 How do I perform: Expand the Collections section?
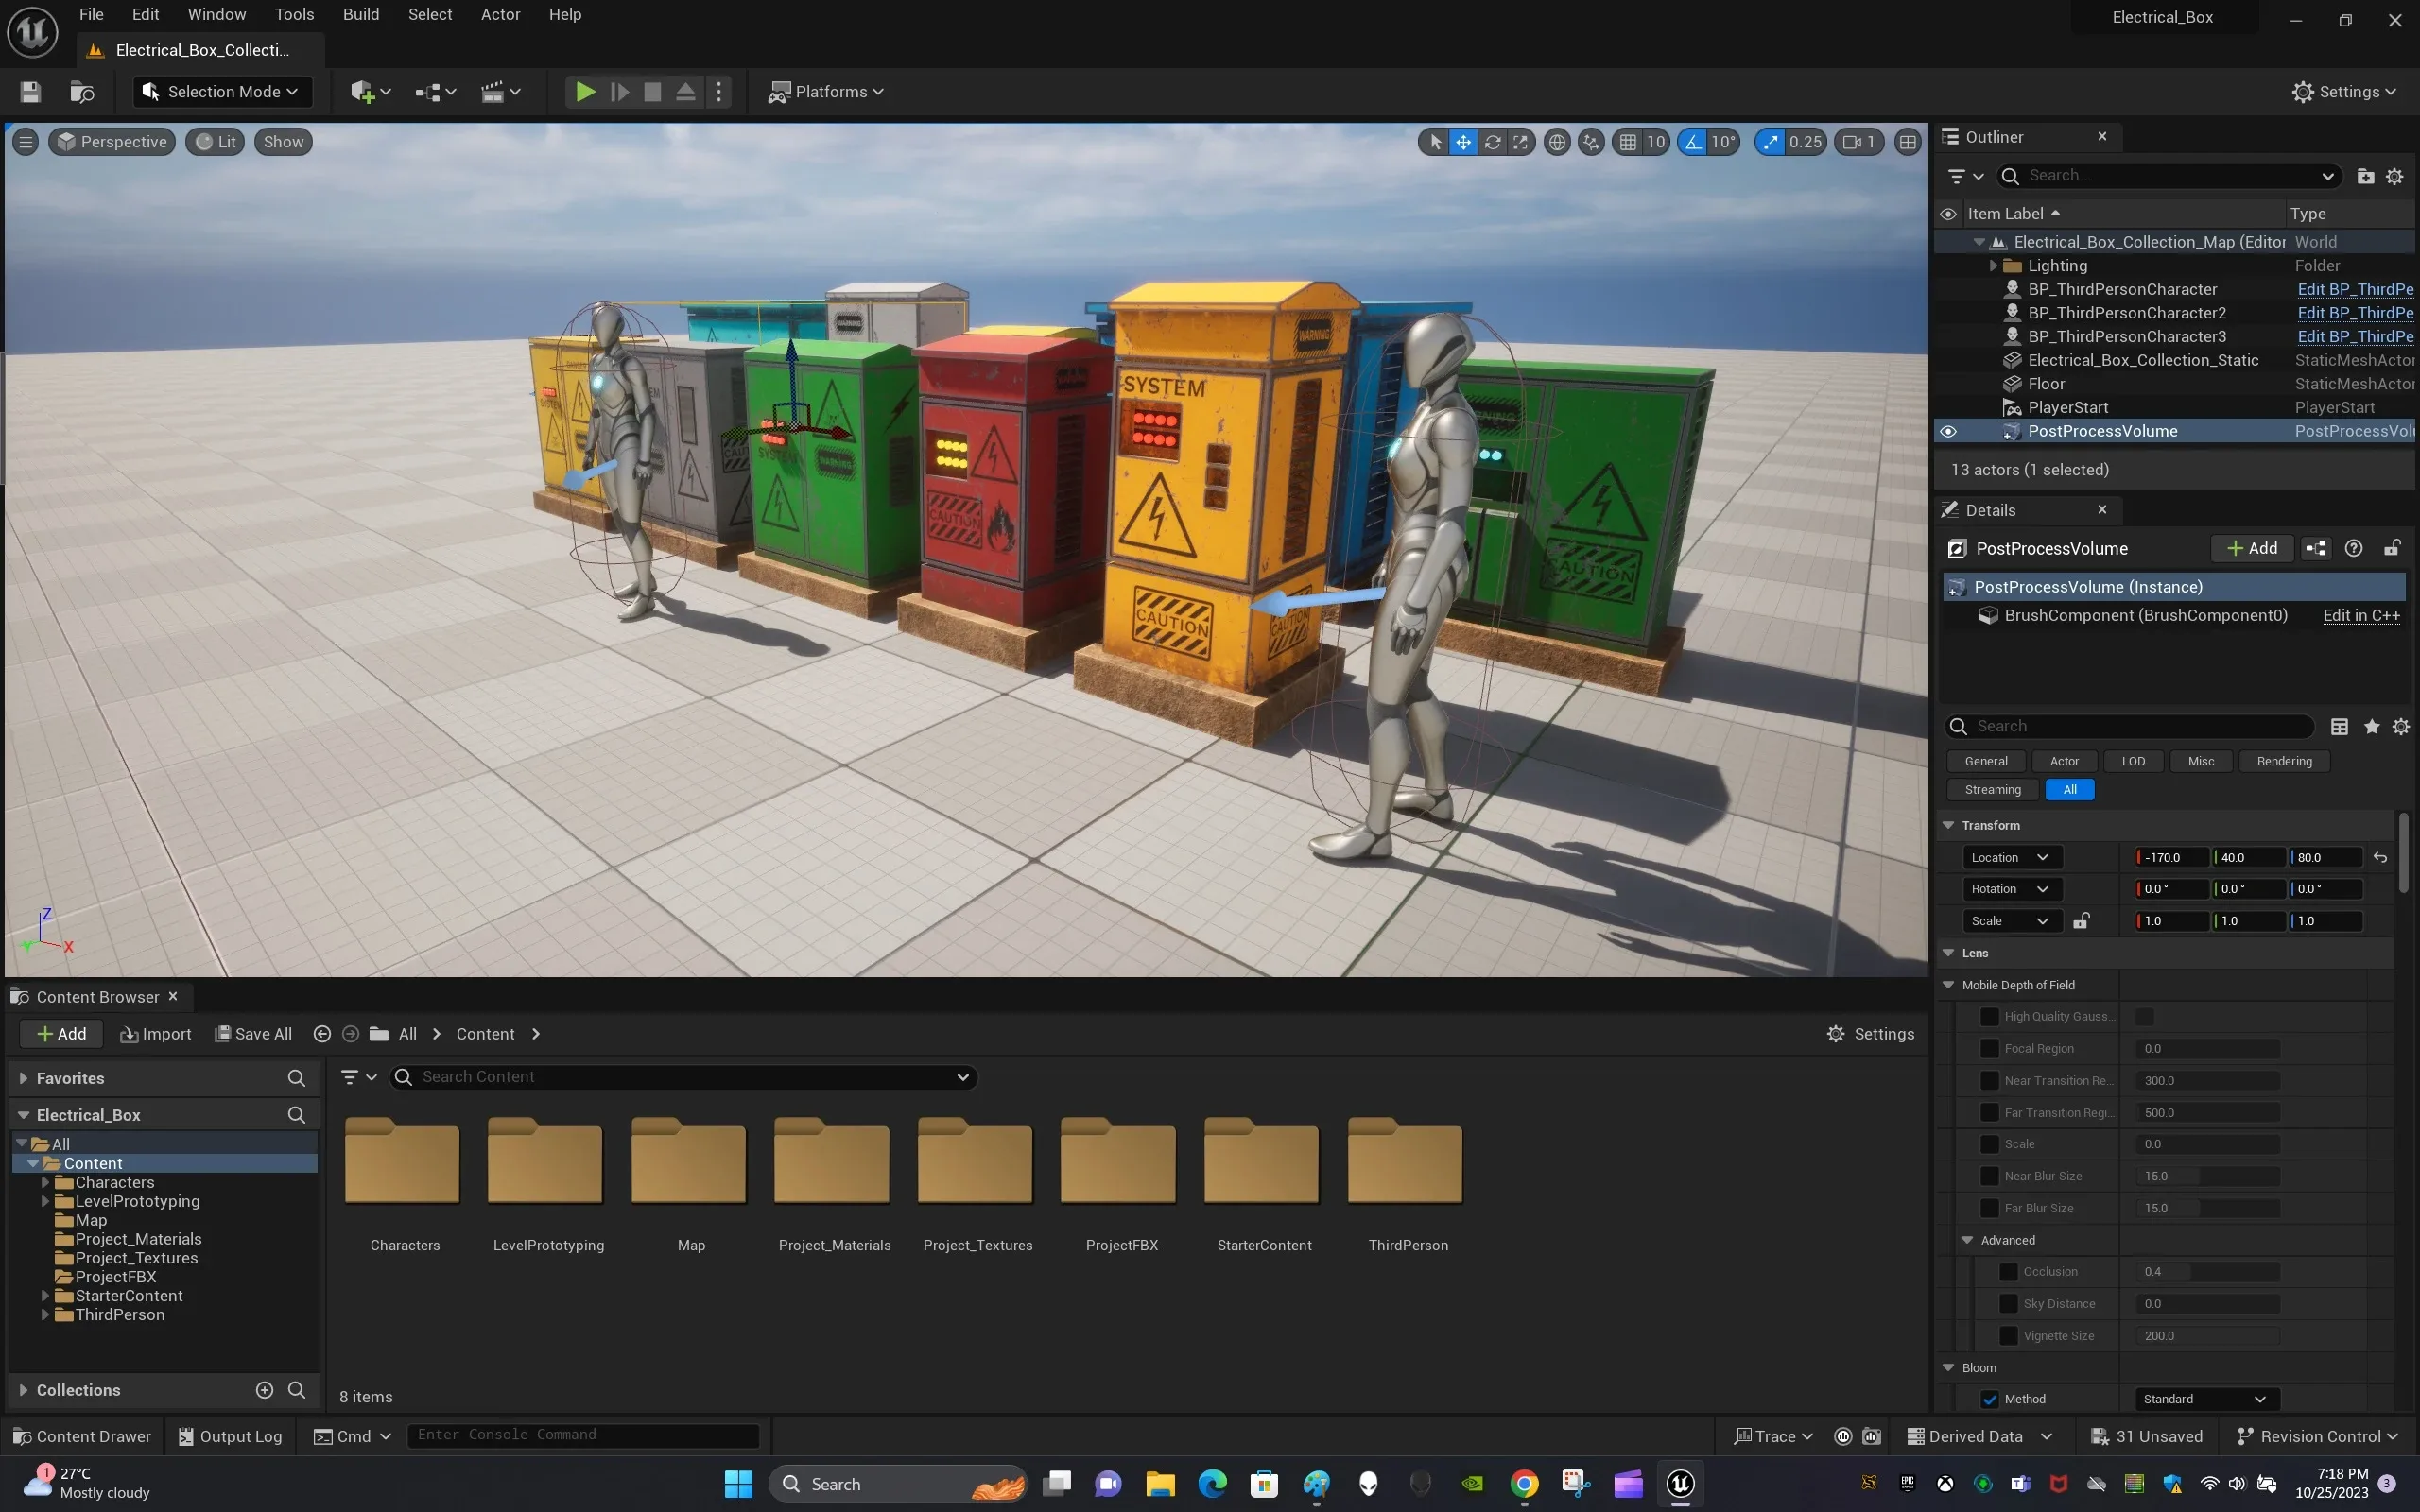(23, 1390)
